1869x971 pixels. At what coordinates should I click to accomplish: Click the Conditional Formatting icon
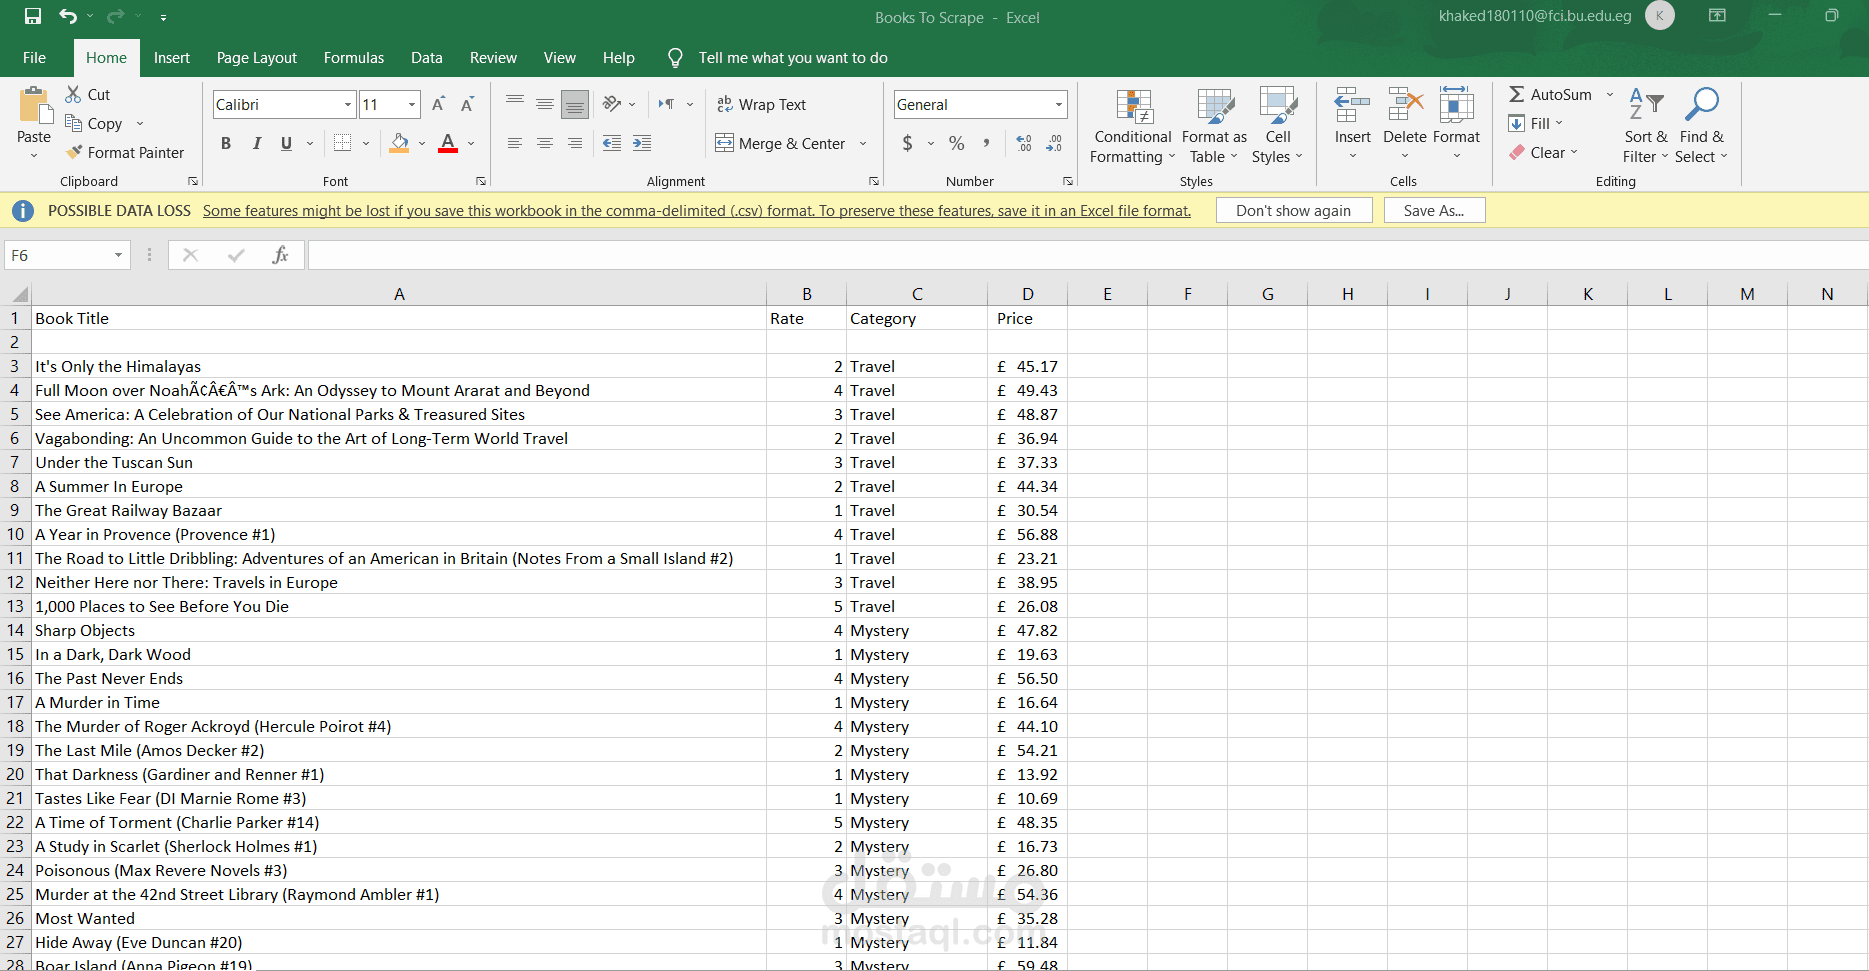1133,107
